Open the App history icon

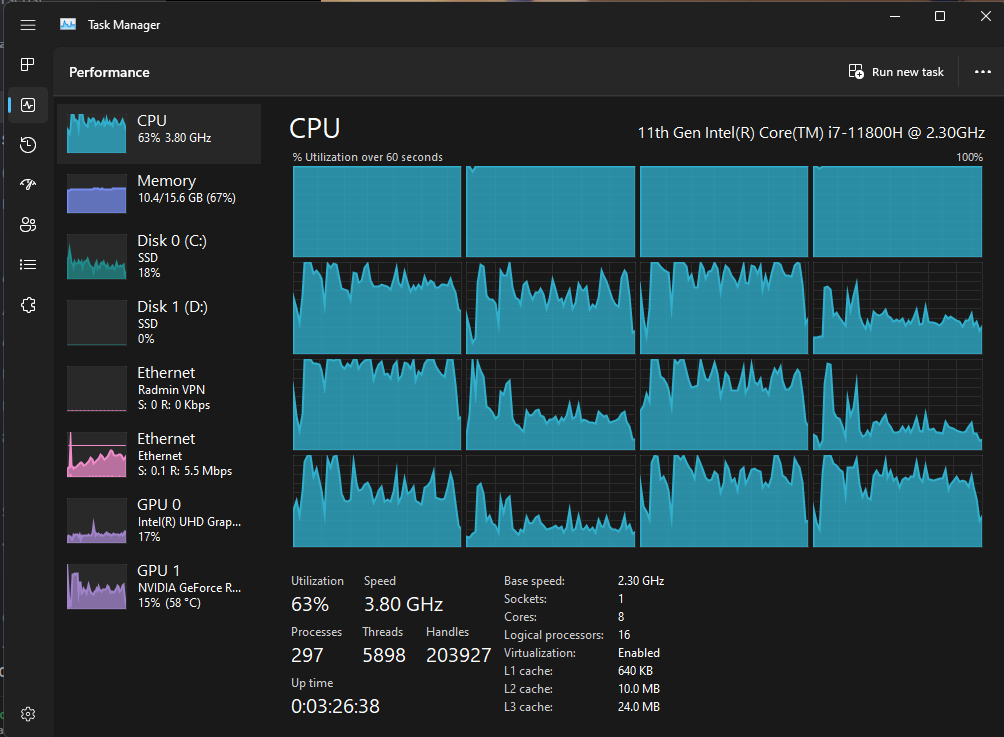coord(27,144)
